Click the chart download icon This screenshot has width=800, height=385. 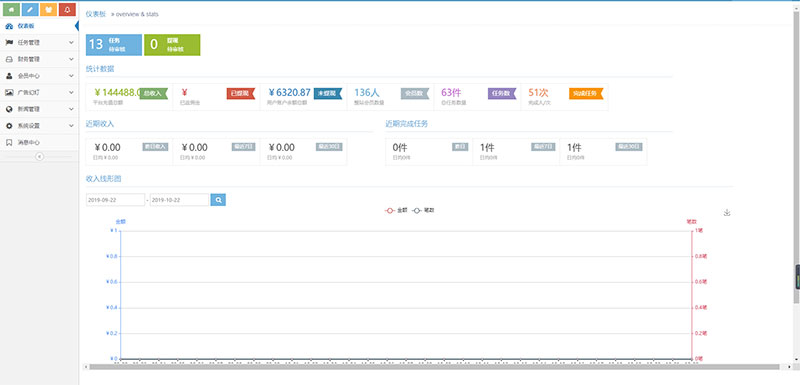(x=727, y=213)
